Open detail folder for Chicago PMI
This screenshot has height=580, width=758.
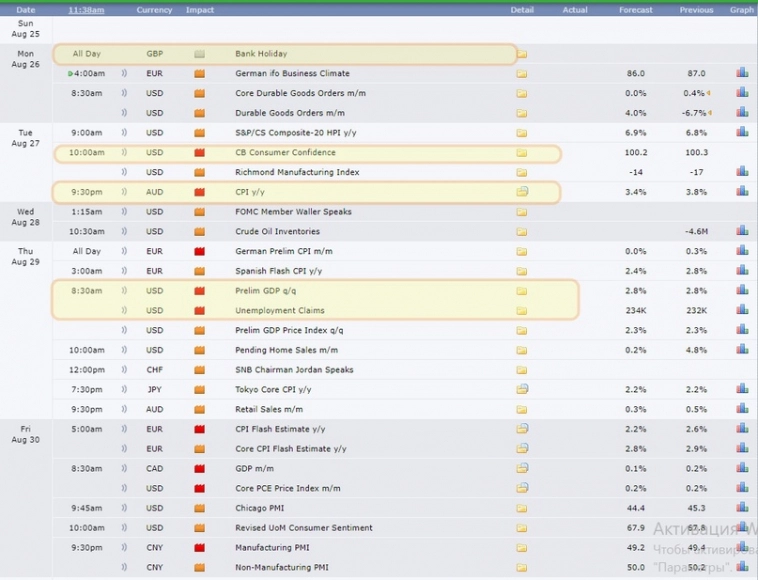522,508
